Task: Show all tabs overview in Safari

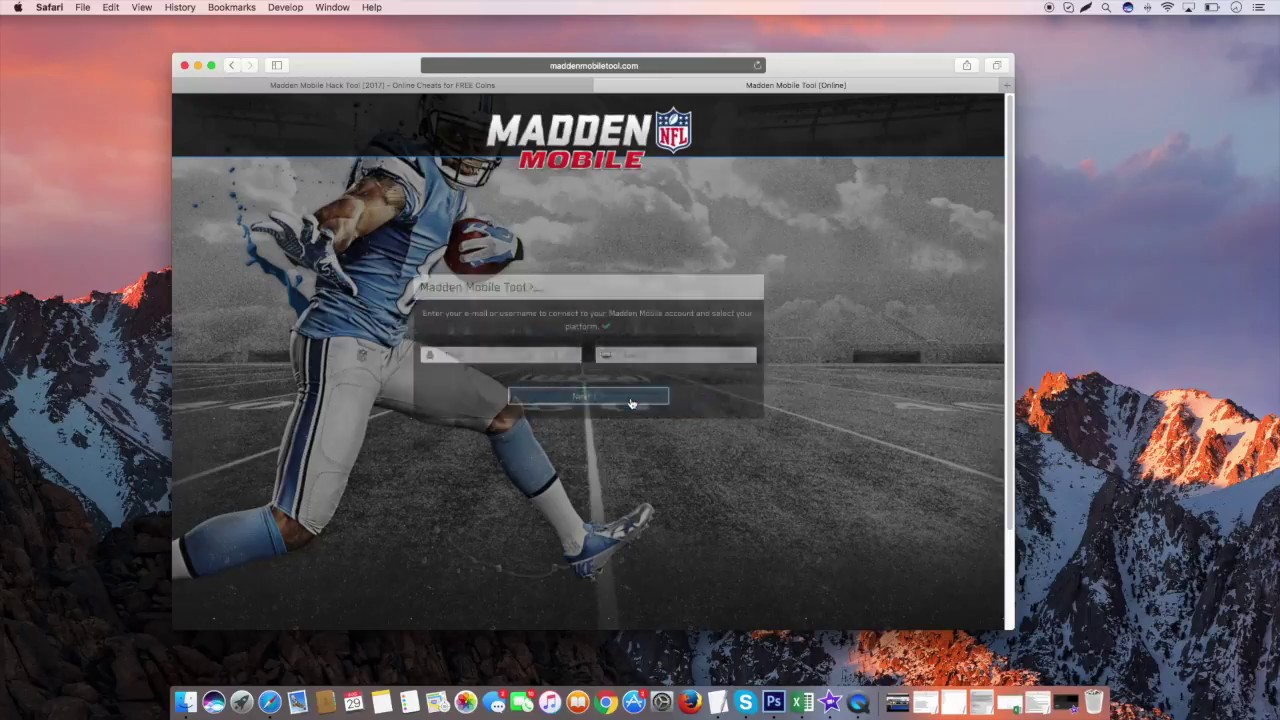Action: pyautogui.click(x=996, y=65)
